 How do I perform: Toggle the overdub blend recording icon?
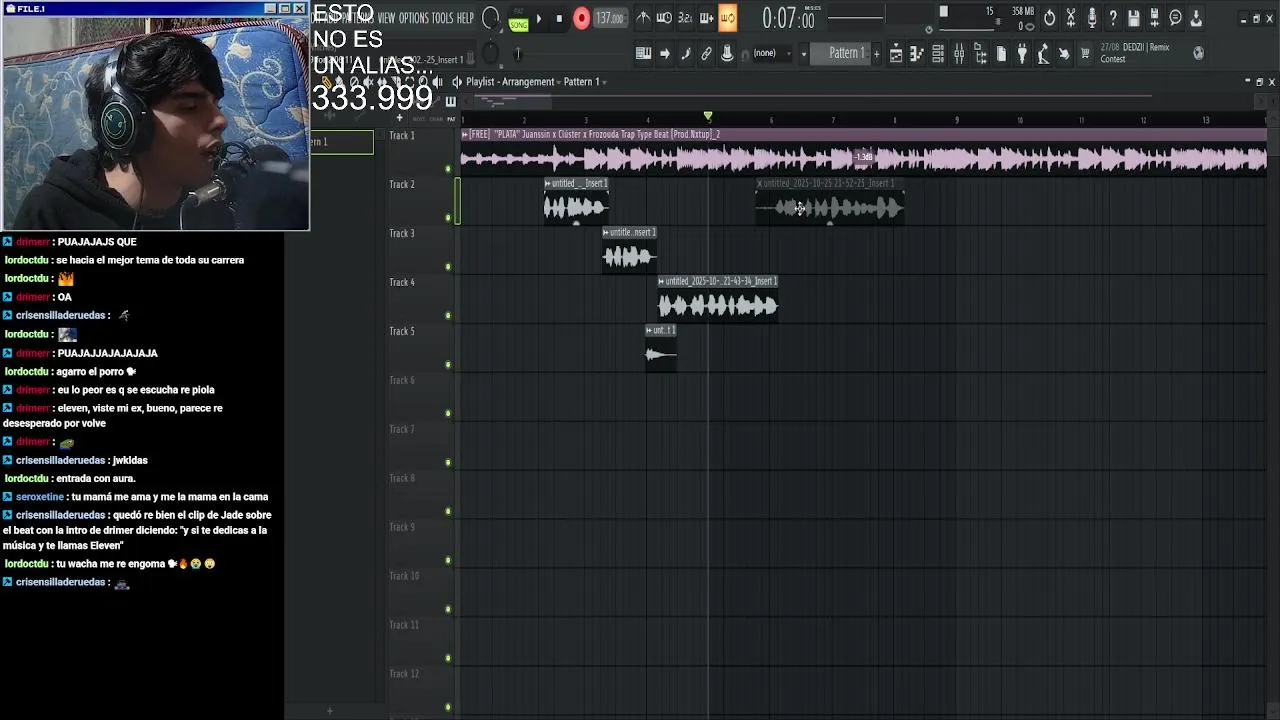(x=706, y=18)
